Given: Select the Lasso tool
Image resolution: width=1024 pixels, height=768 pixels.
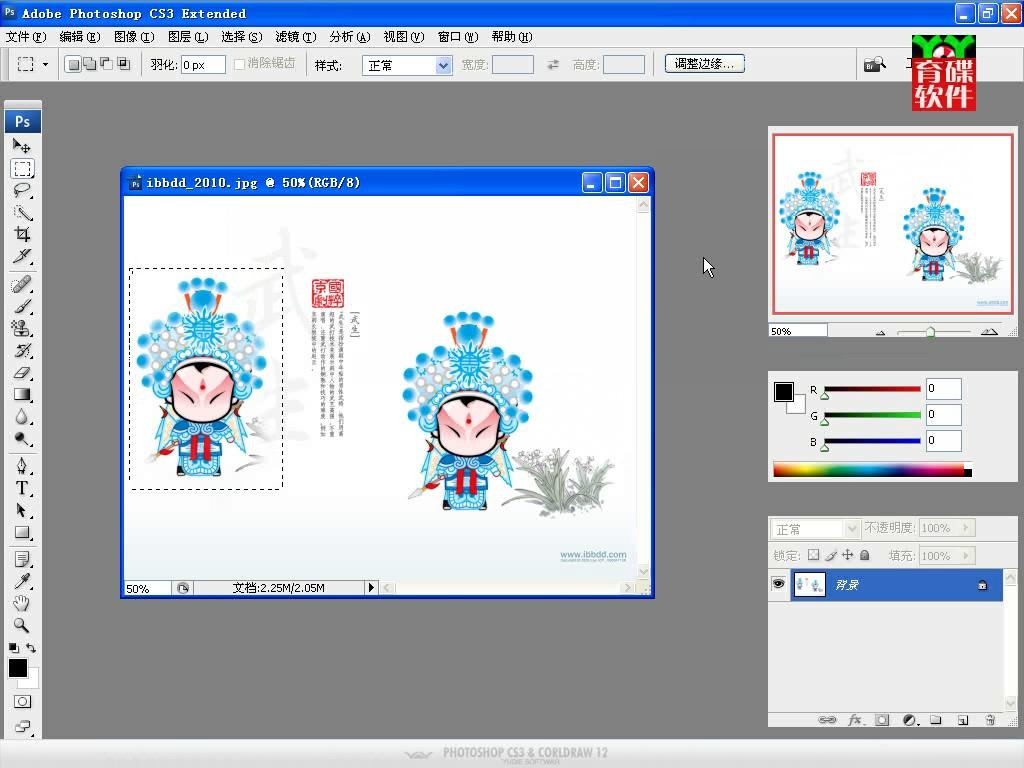Looking at the screenshot, I should click(x=22, y=191).
